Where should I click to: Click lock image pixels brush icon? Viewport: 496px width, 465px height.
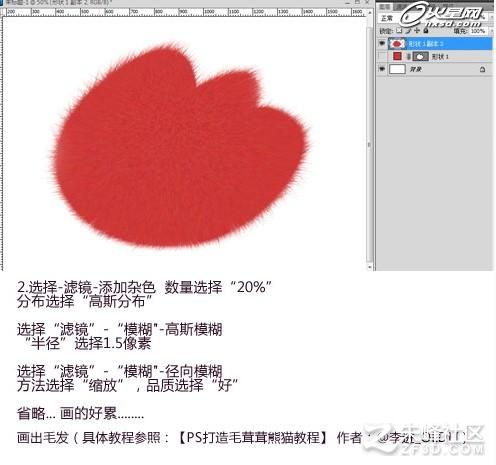click(408, 31)
